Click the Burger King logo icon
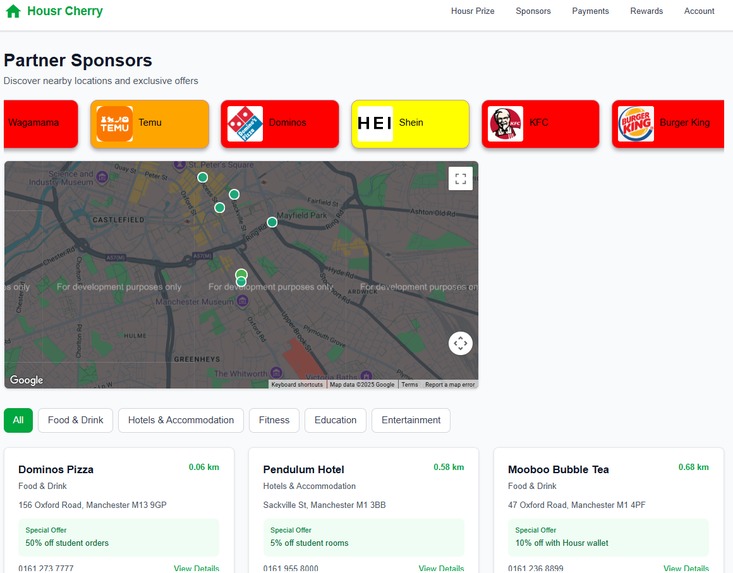Viewport: 733px width, 573px height. (x=636, y=124)
